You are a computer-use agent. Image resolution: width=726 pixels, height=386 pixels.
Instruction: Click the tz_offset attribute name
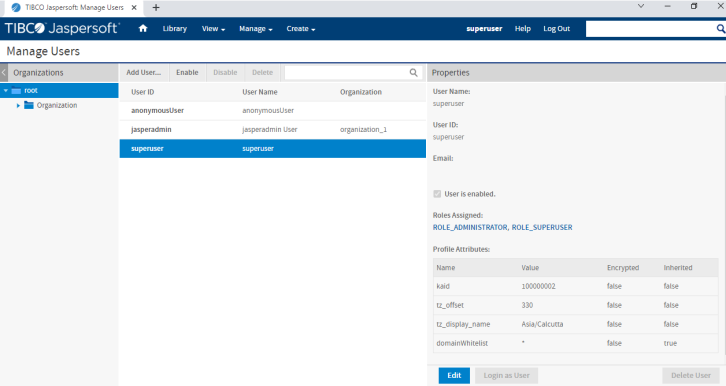click(x=450, y=305)
